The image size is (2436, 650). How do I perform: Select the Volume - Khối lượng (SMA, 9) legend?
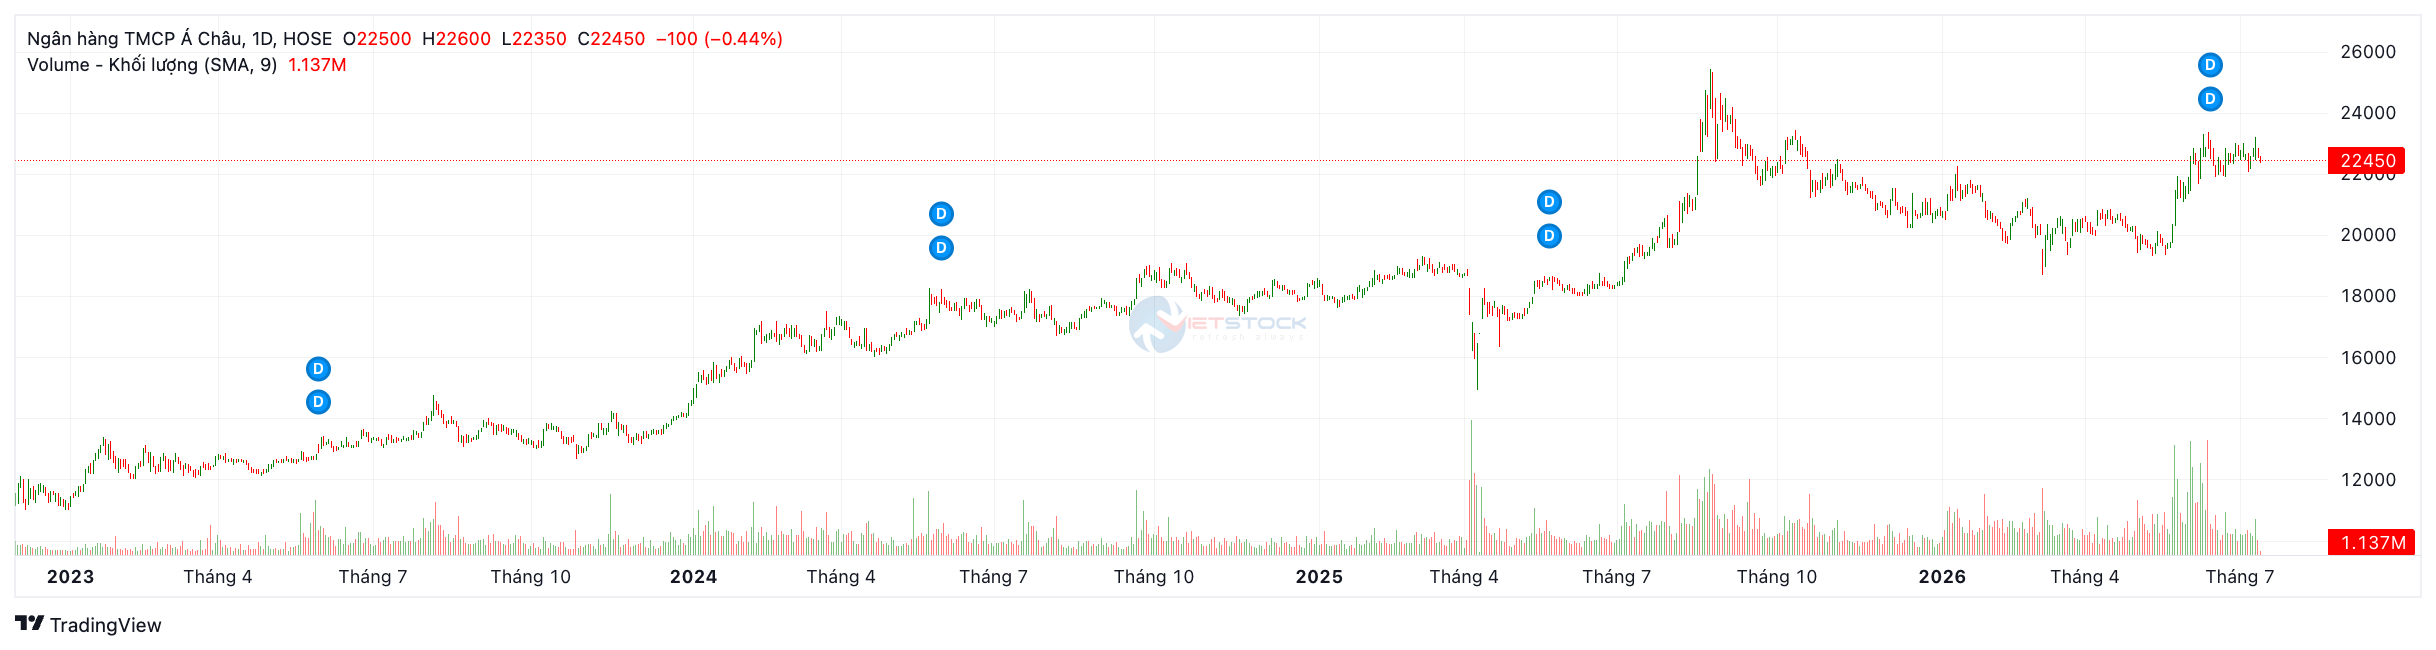point(152,65)
